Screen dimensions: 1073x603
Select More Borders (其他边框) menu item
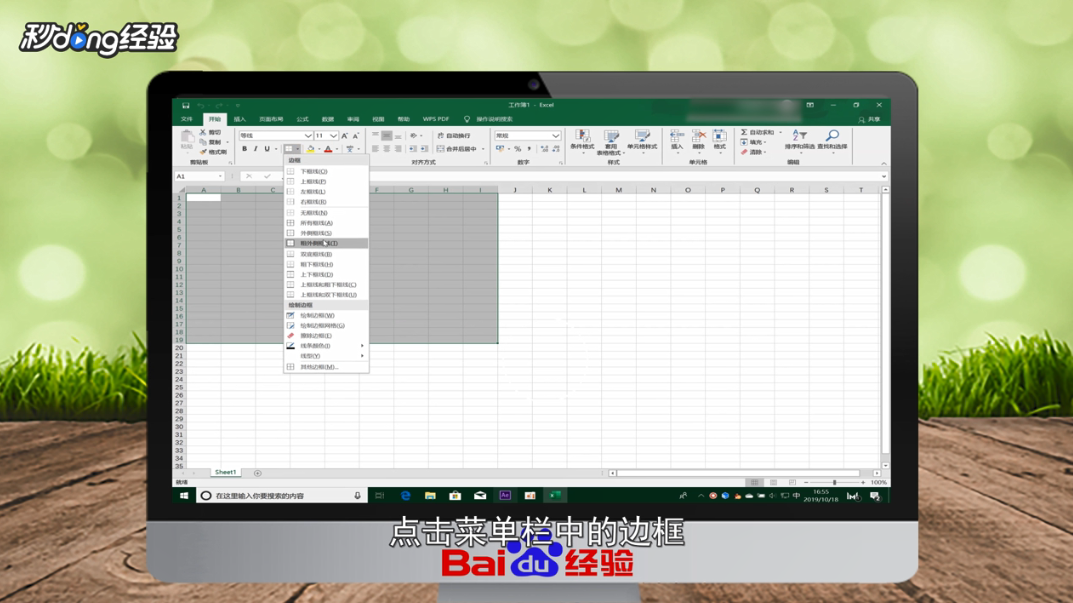(x=326, y=367)
